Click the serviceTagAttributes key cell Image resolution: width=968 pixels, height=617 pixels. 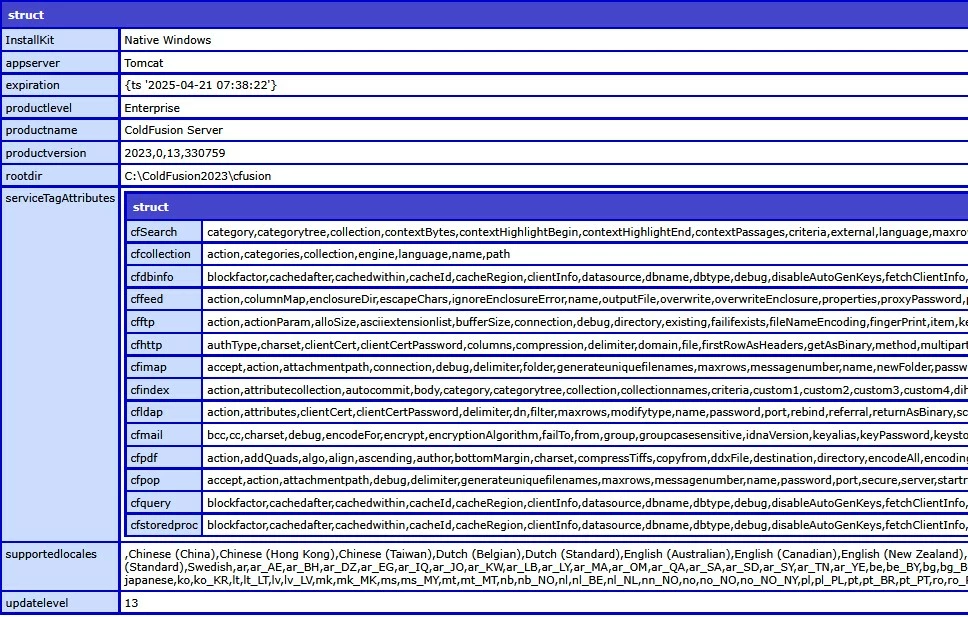pos(60,364)
